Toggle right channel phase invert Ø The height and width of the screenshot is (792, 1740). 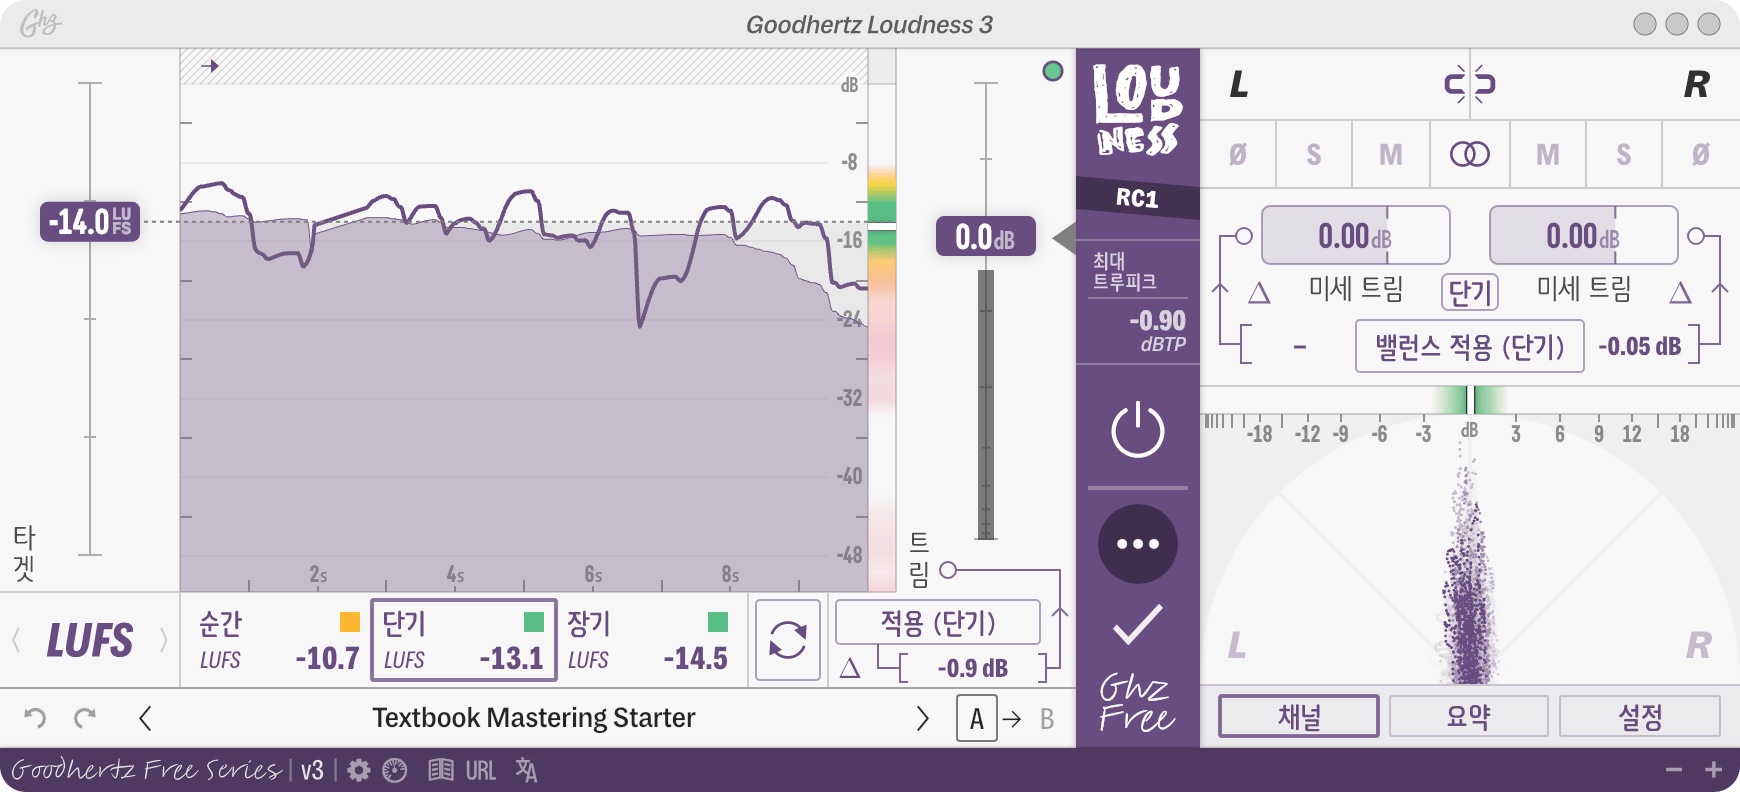pyautogui.click(x=1701, y=155)
